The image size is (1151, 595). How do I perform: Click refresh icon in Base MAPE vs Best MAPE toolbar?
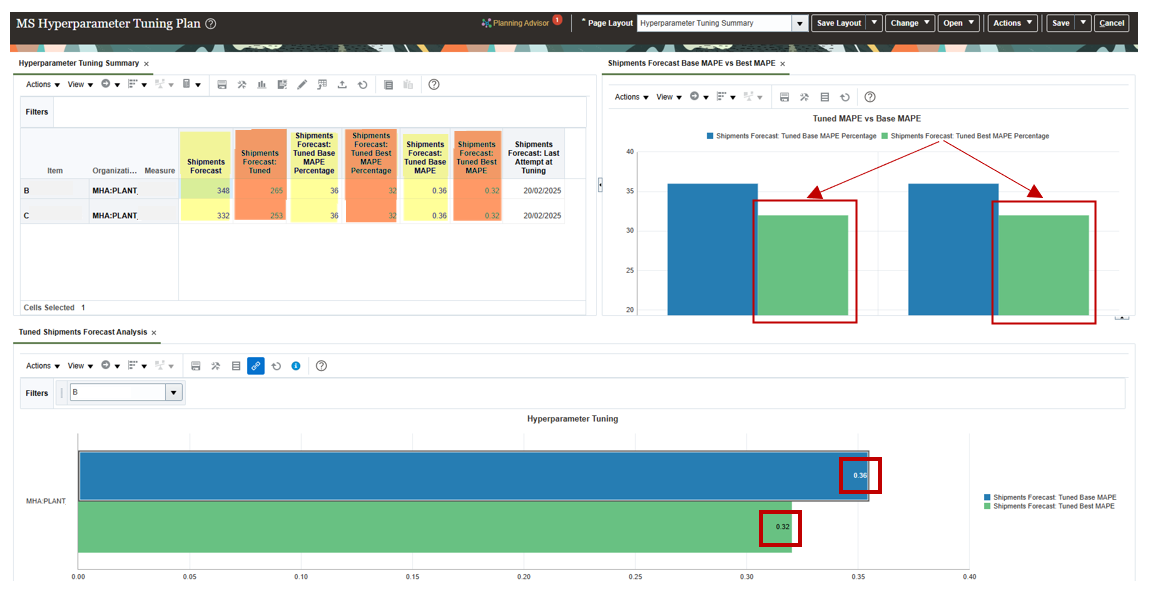click(x=845, y=97)
